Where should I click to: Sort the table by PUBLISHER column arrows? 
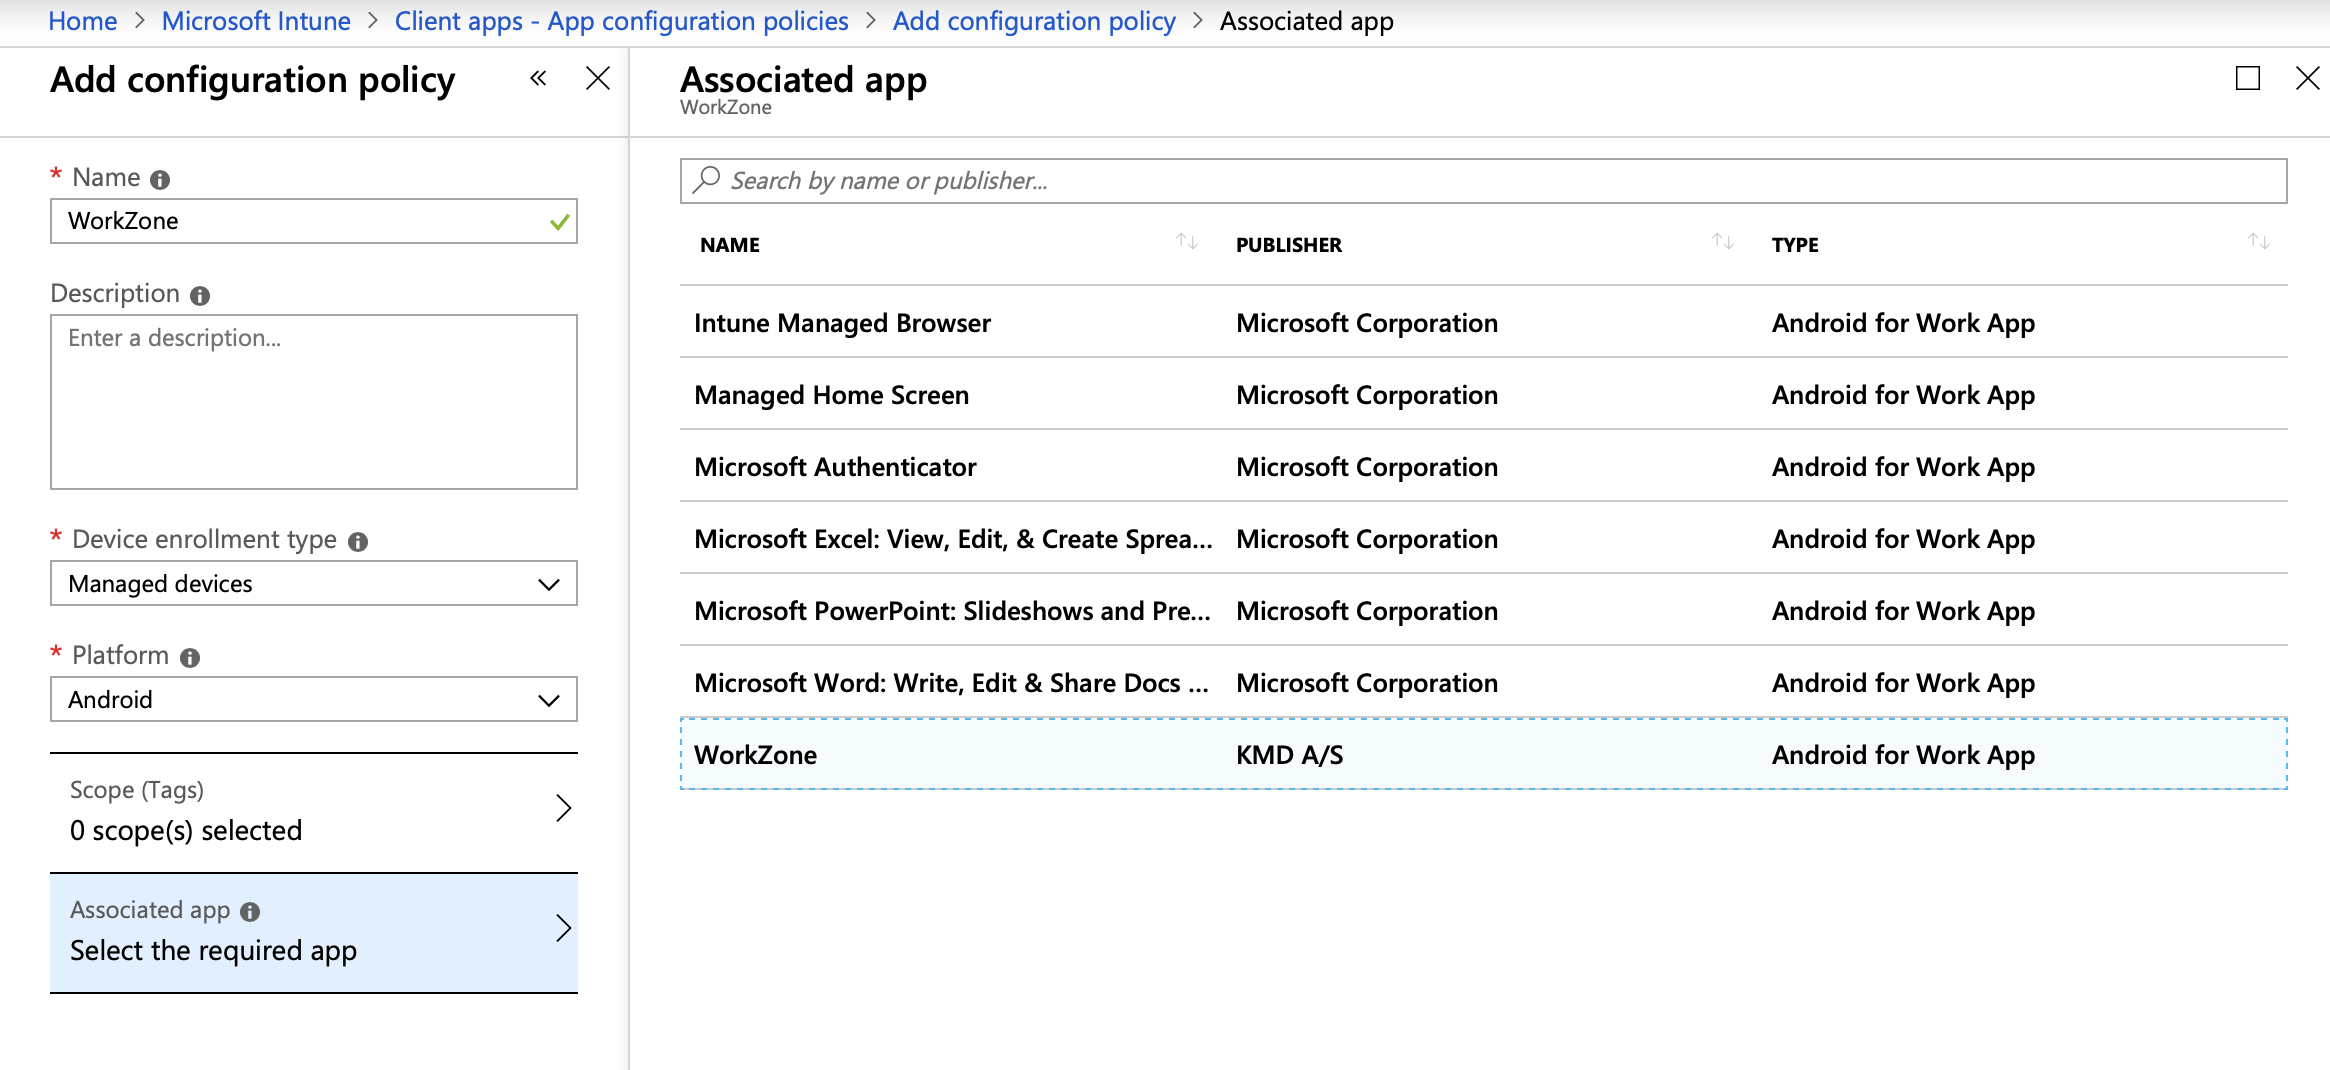1722,242
